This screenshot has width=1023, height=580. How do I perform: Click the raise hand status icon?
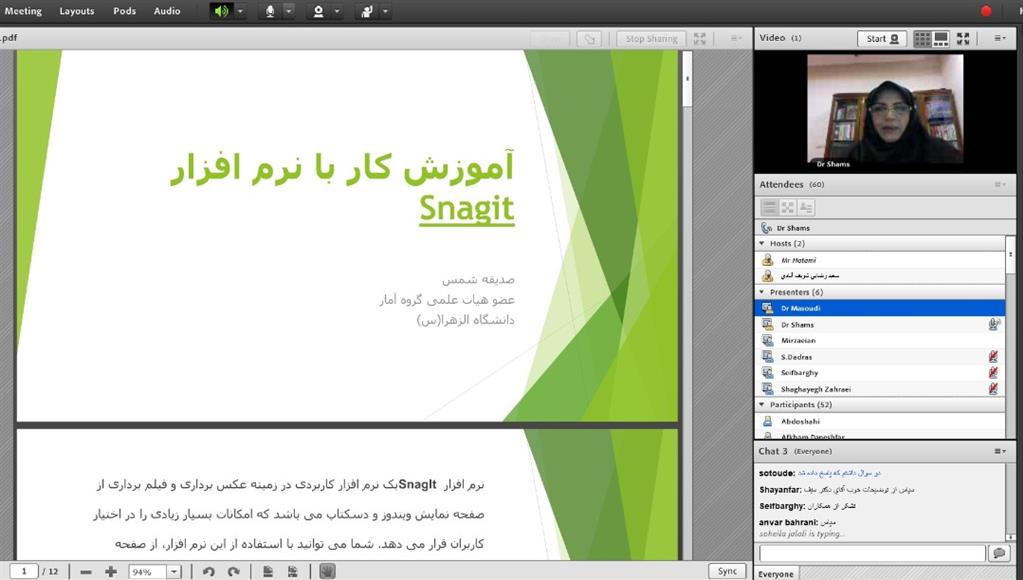[x=367, y=11]
